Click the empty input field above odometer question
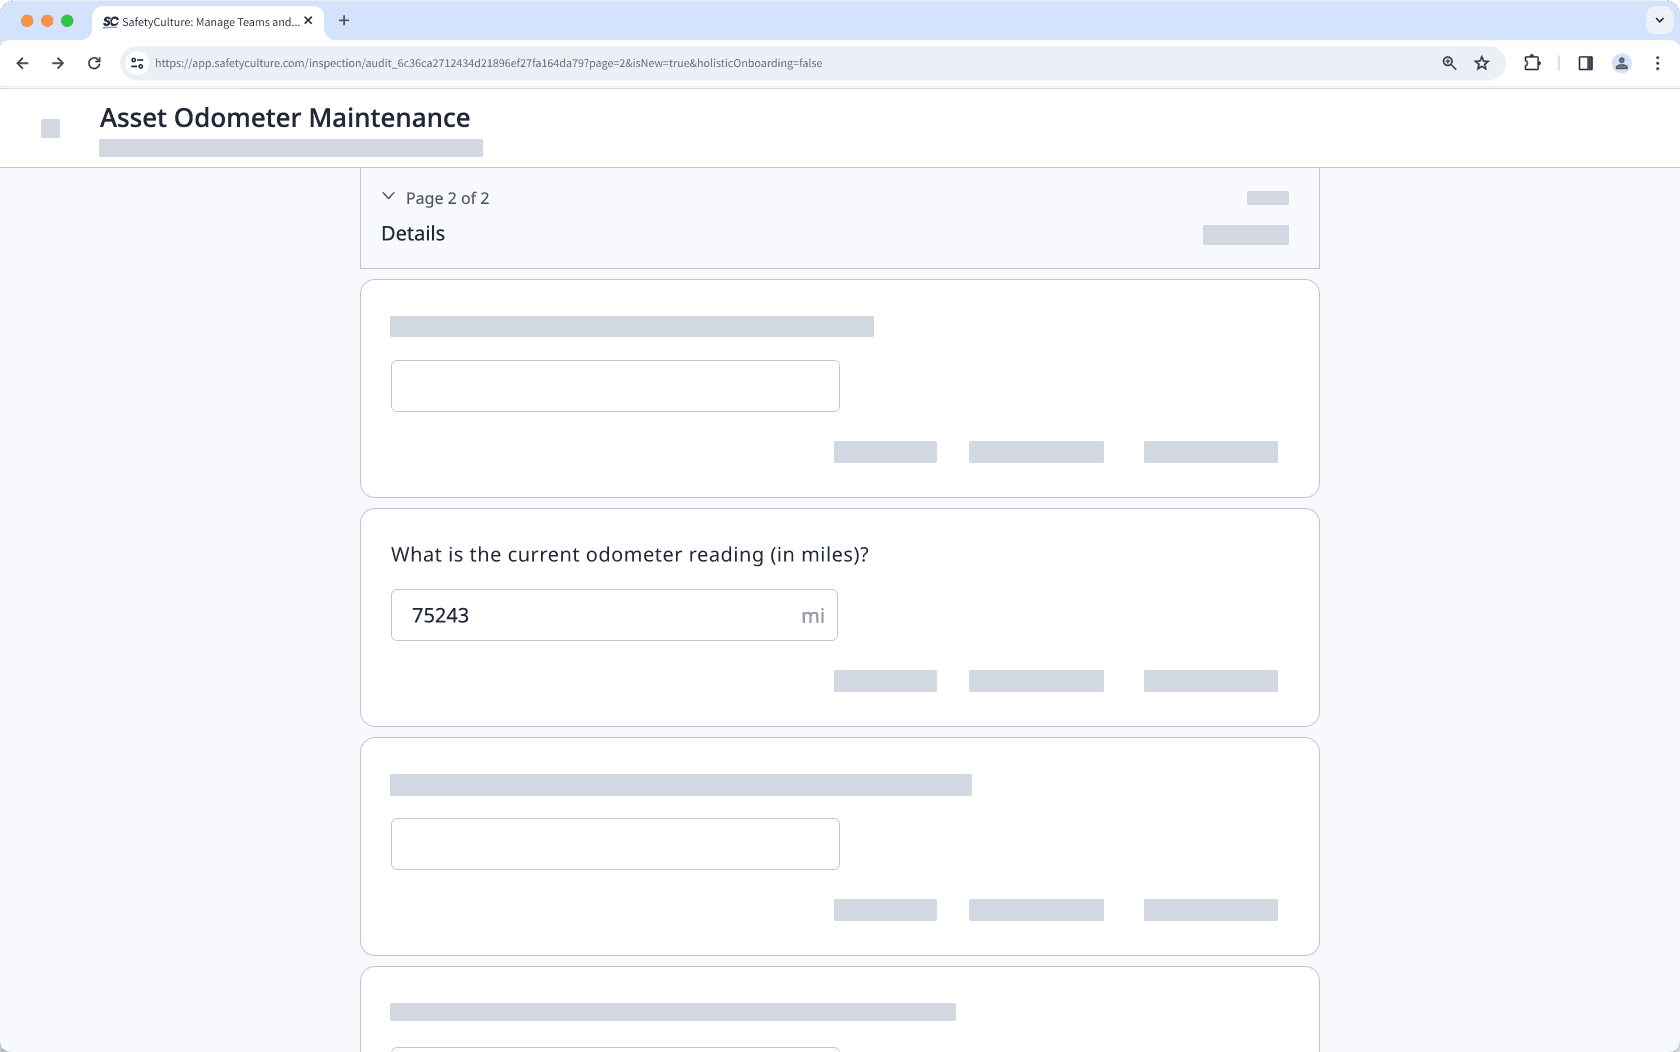 (615, 386)
